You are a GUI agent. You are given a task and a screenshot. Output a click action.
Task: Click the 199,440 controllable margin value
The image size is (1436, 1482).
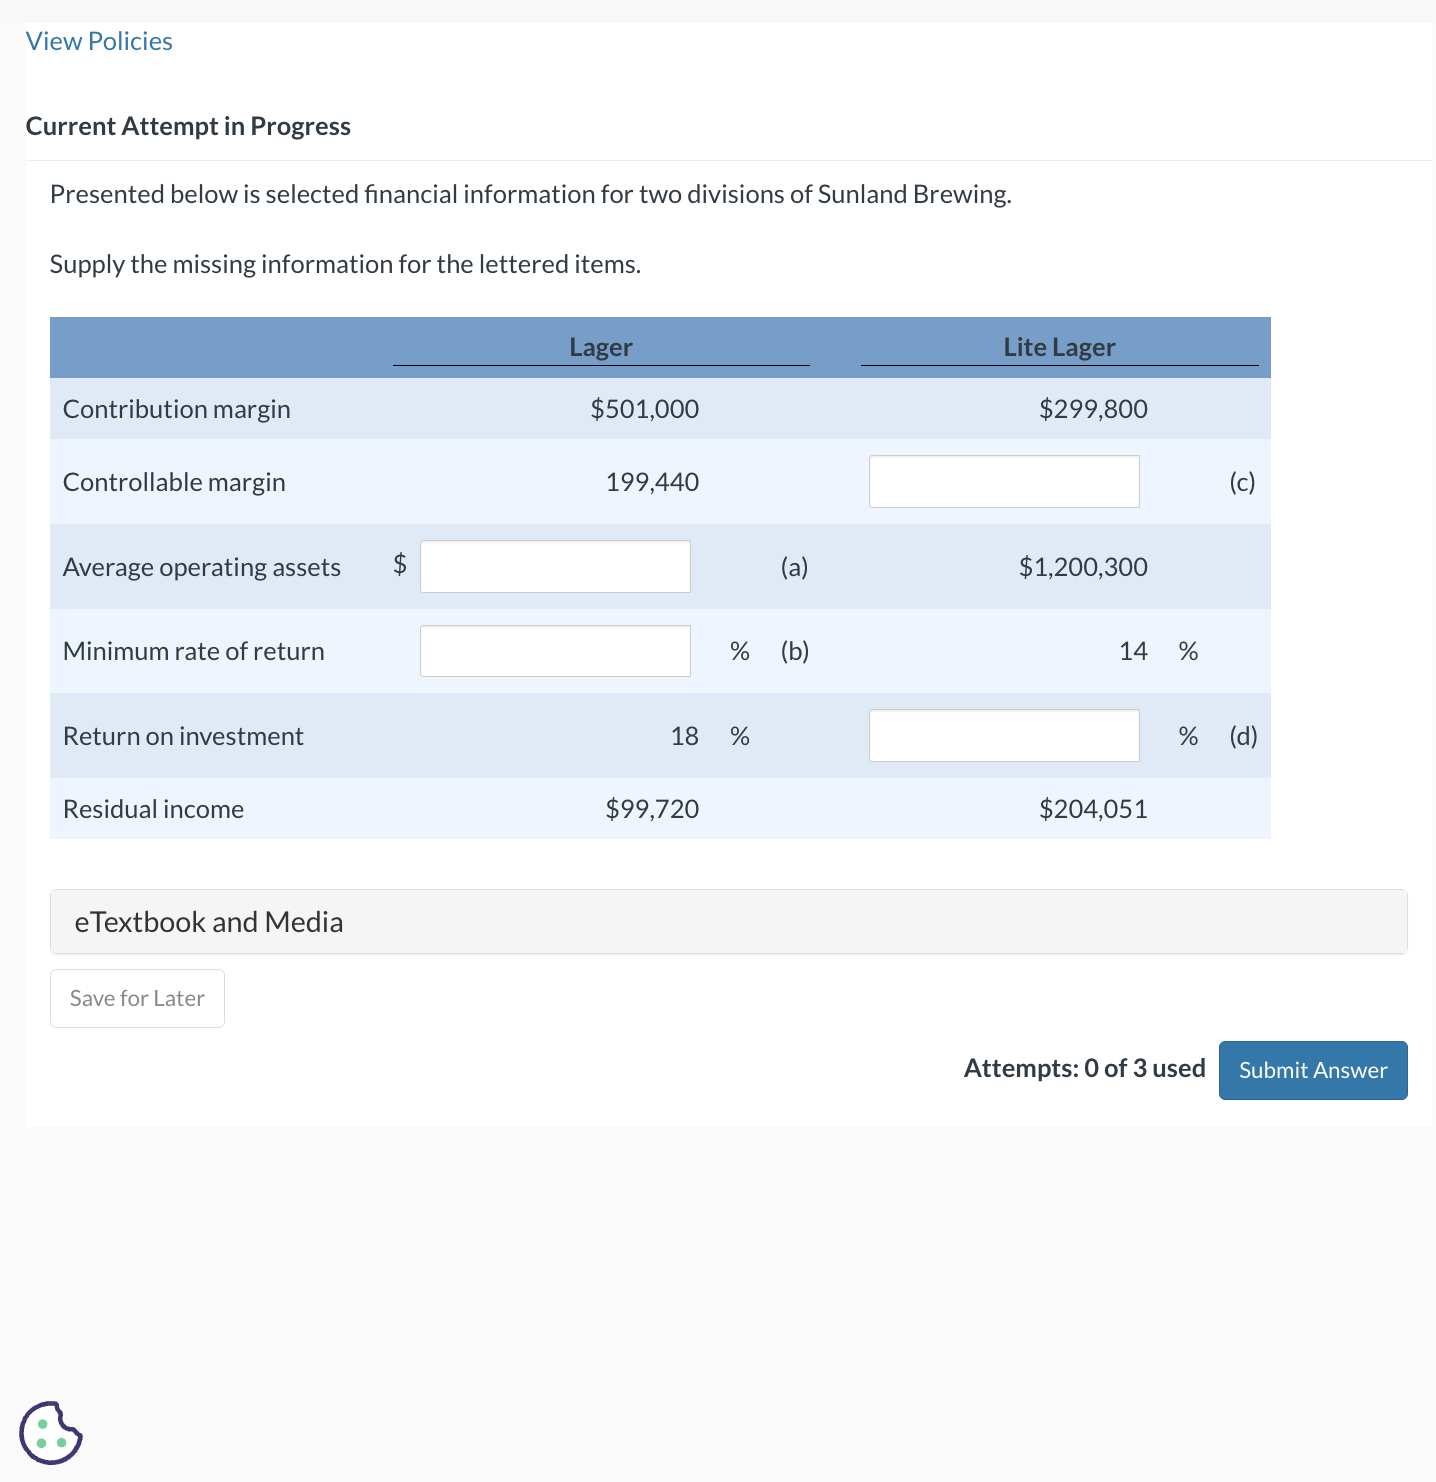click(x=652, y=481)
